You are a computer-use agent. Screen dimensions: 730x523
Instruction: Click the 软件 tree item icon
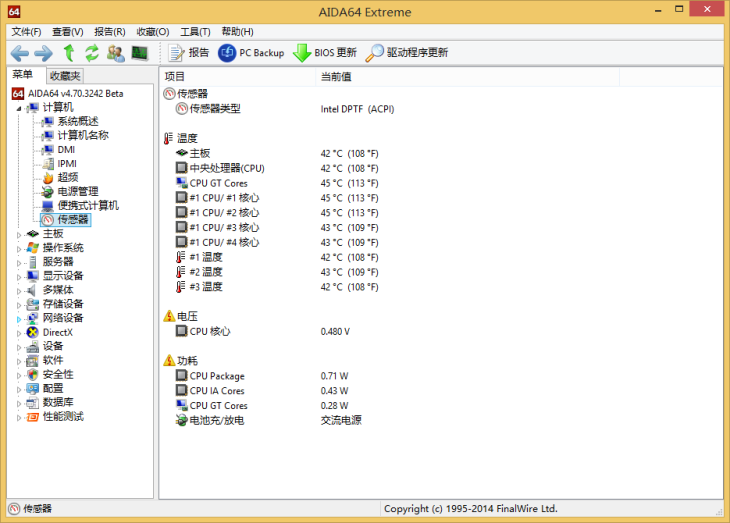(x=33, y=360)
